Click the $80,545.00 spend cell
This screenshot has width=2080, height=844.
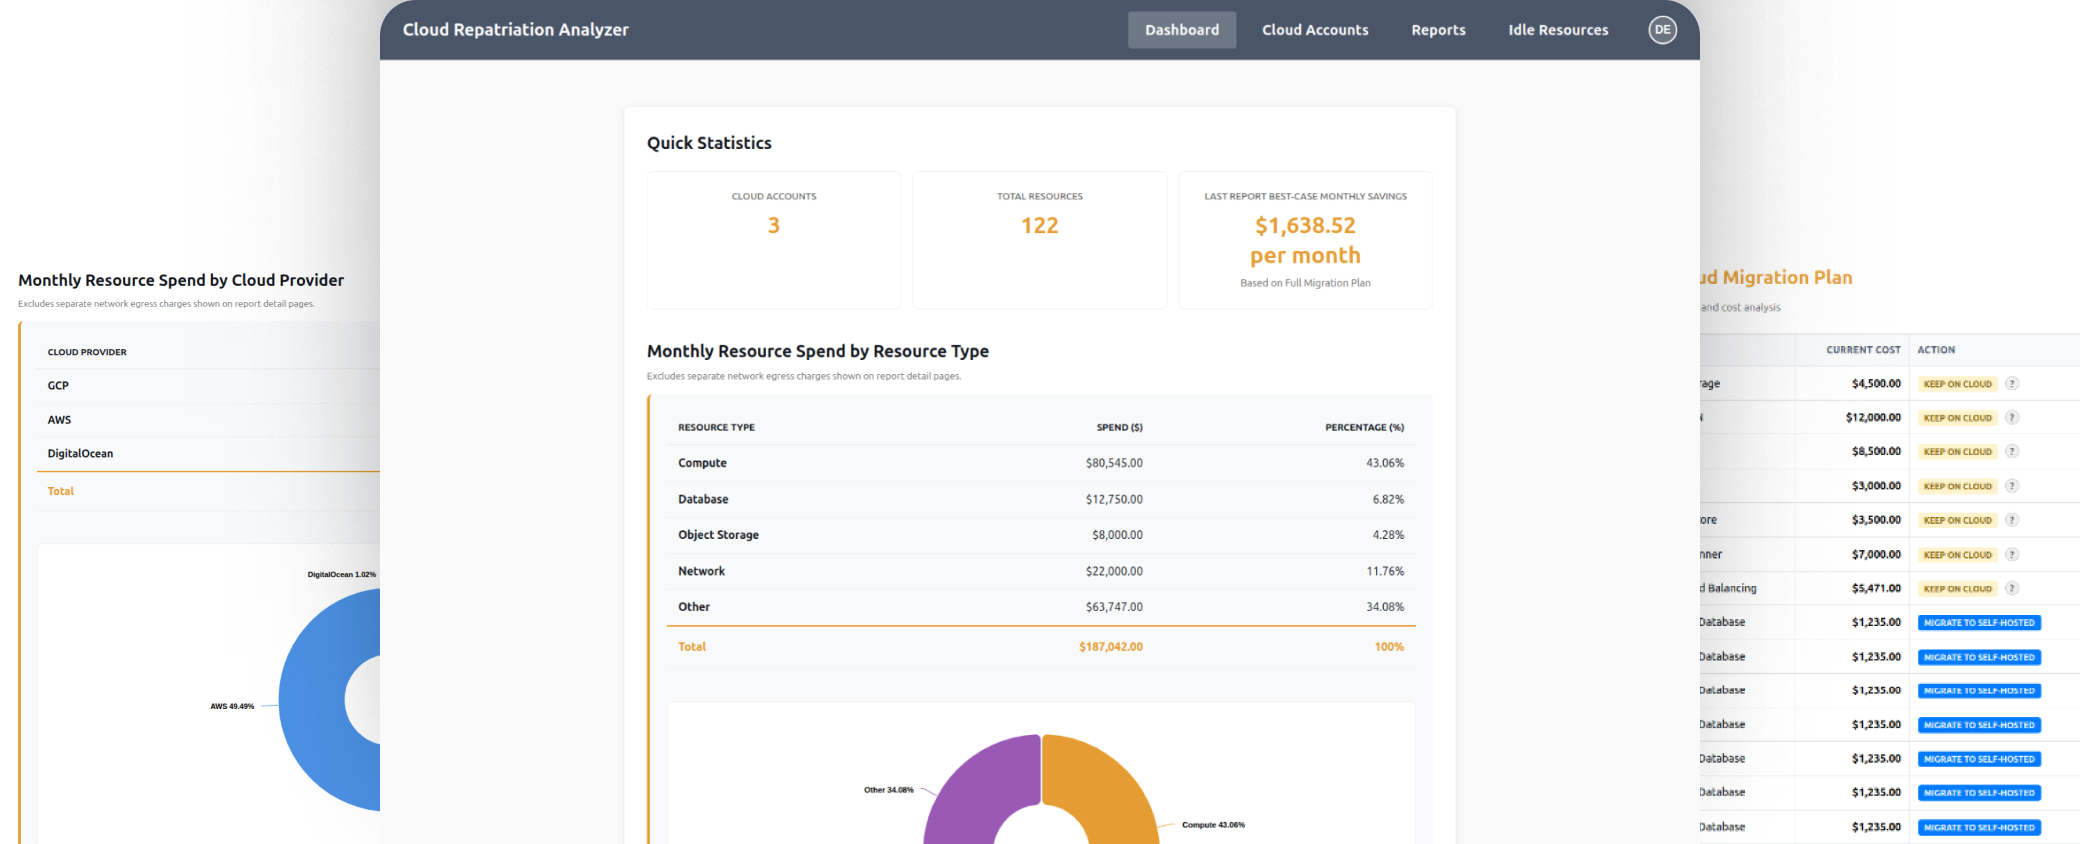coord(1114,463)
